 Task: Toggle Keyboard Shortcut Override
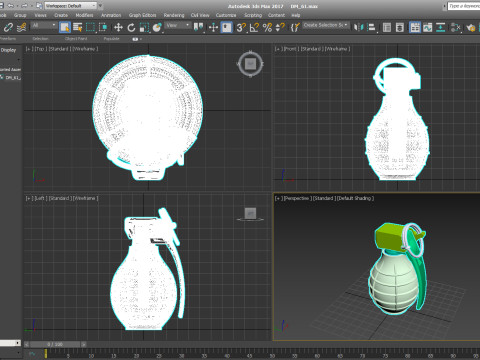coord(226,27)
